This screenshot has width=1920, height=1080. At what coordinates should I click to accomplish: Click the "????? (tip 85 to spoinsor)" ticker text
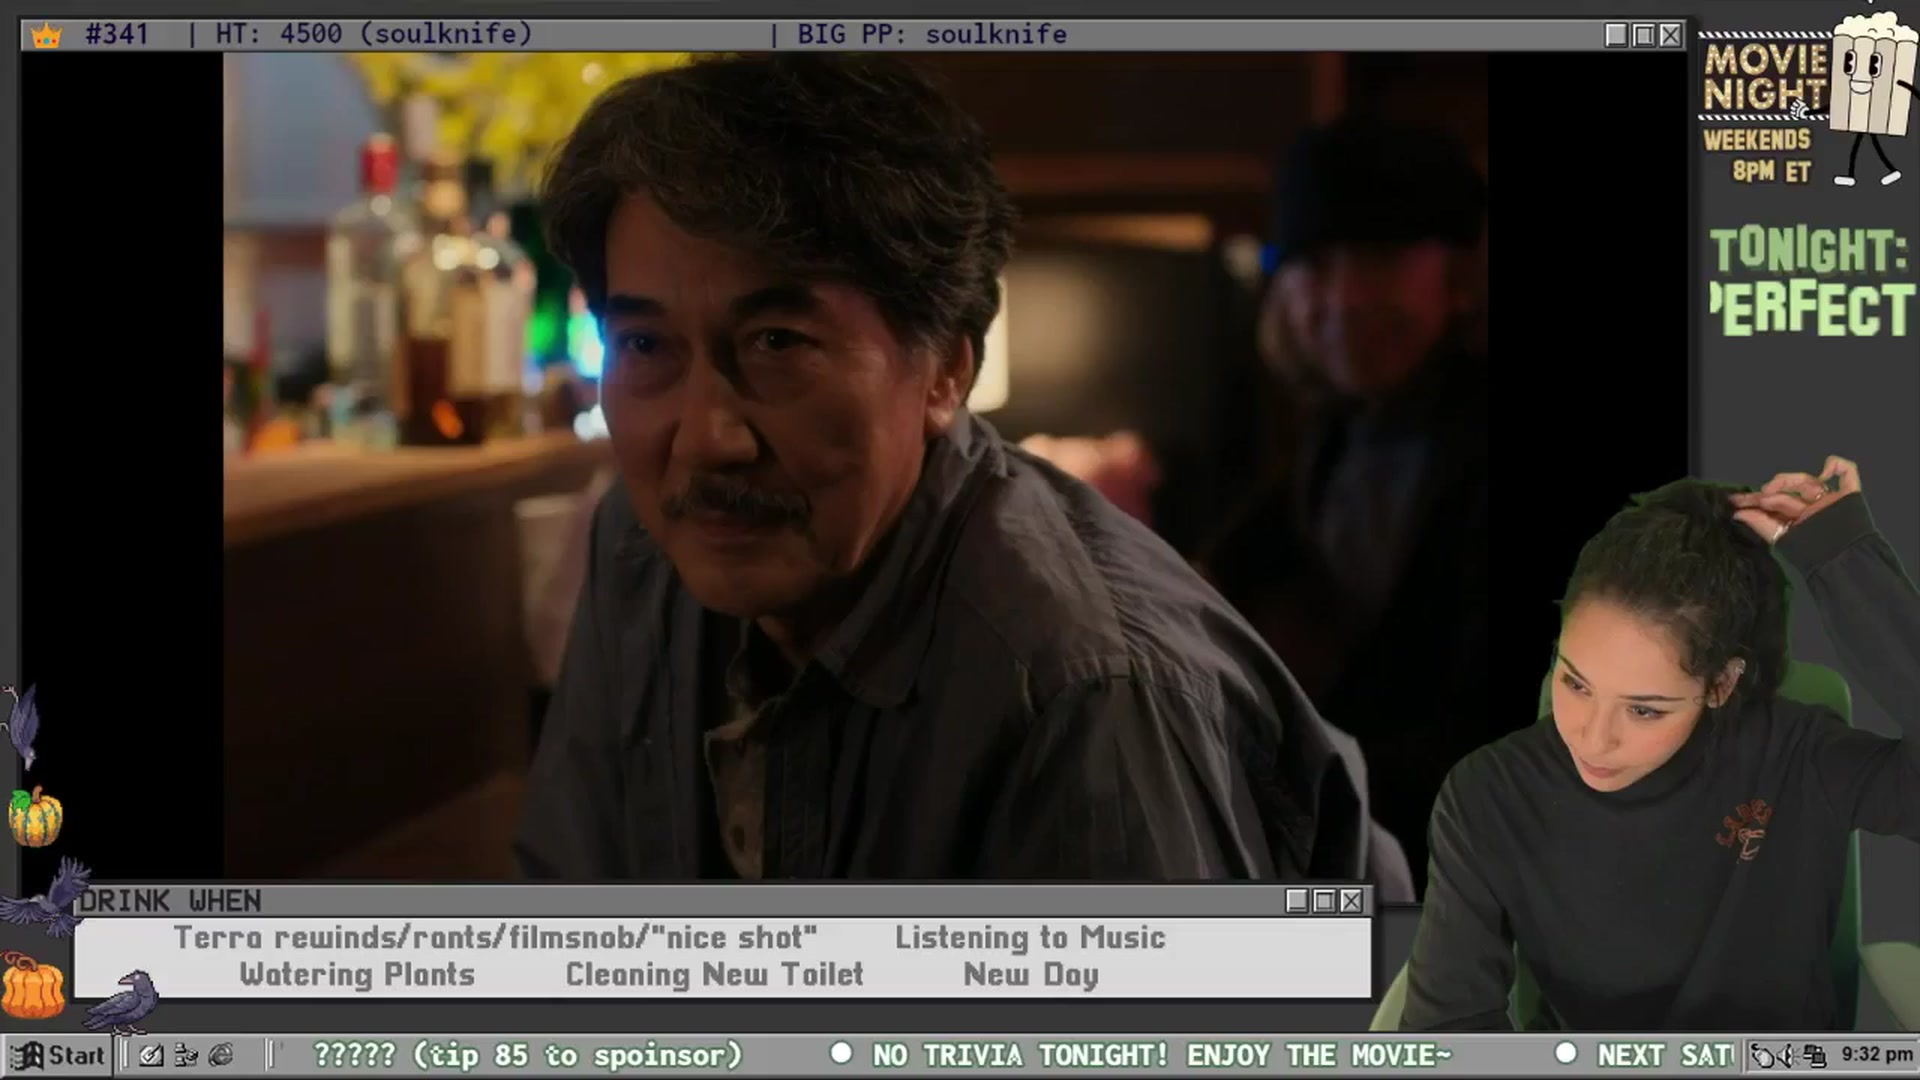tap(528, 1055)
